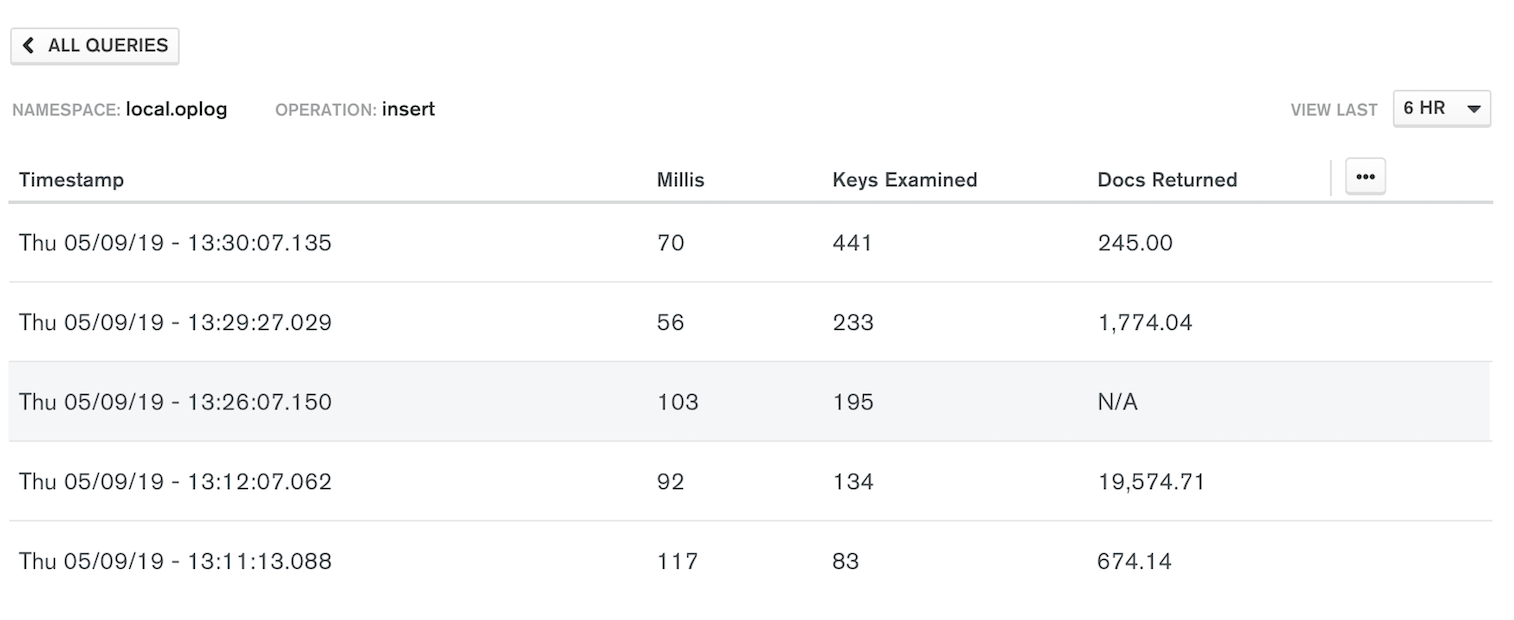Screen dimensions: 1514x620
Task: Click the 19,574.71 docs returned value
Action: tap(1151, 482)
